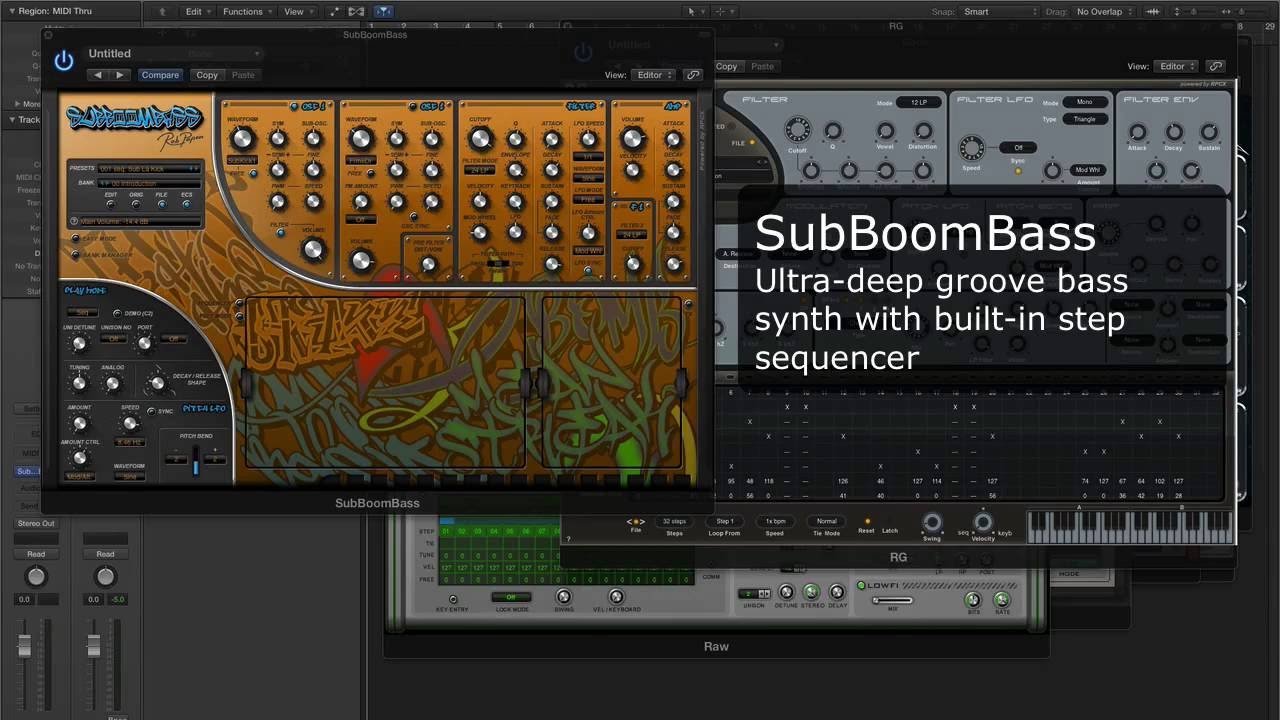1280x720 pixels.
Task: Click the Swing knob in RG sequencer
Action: [932, 522]
